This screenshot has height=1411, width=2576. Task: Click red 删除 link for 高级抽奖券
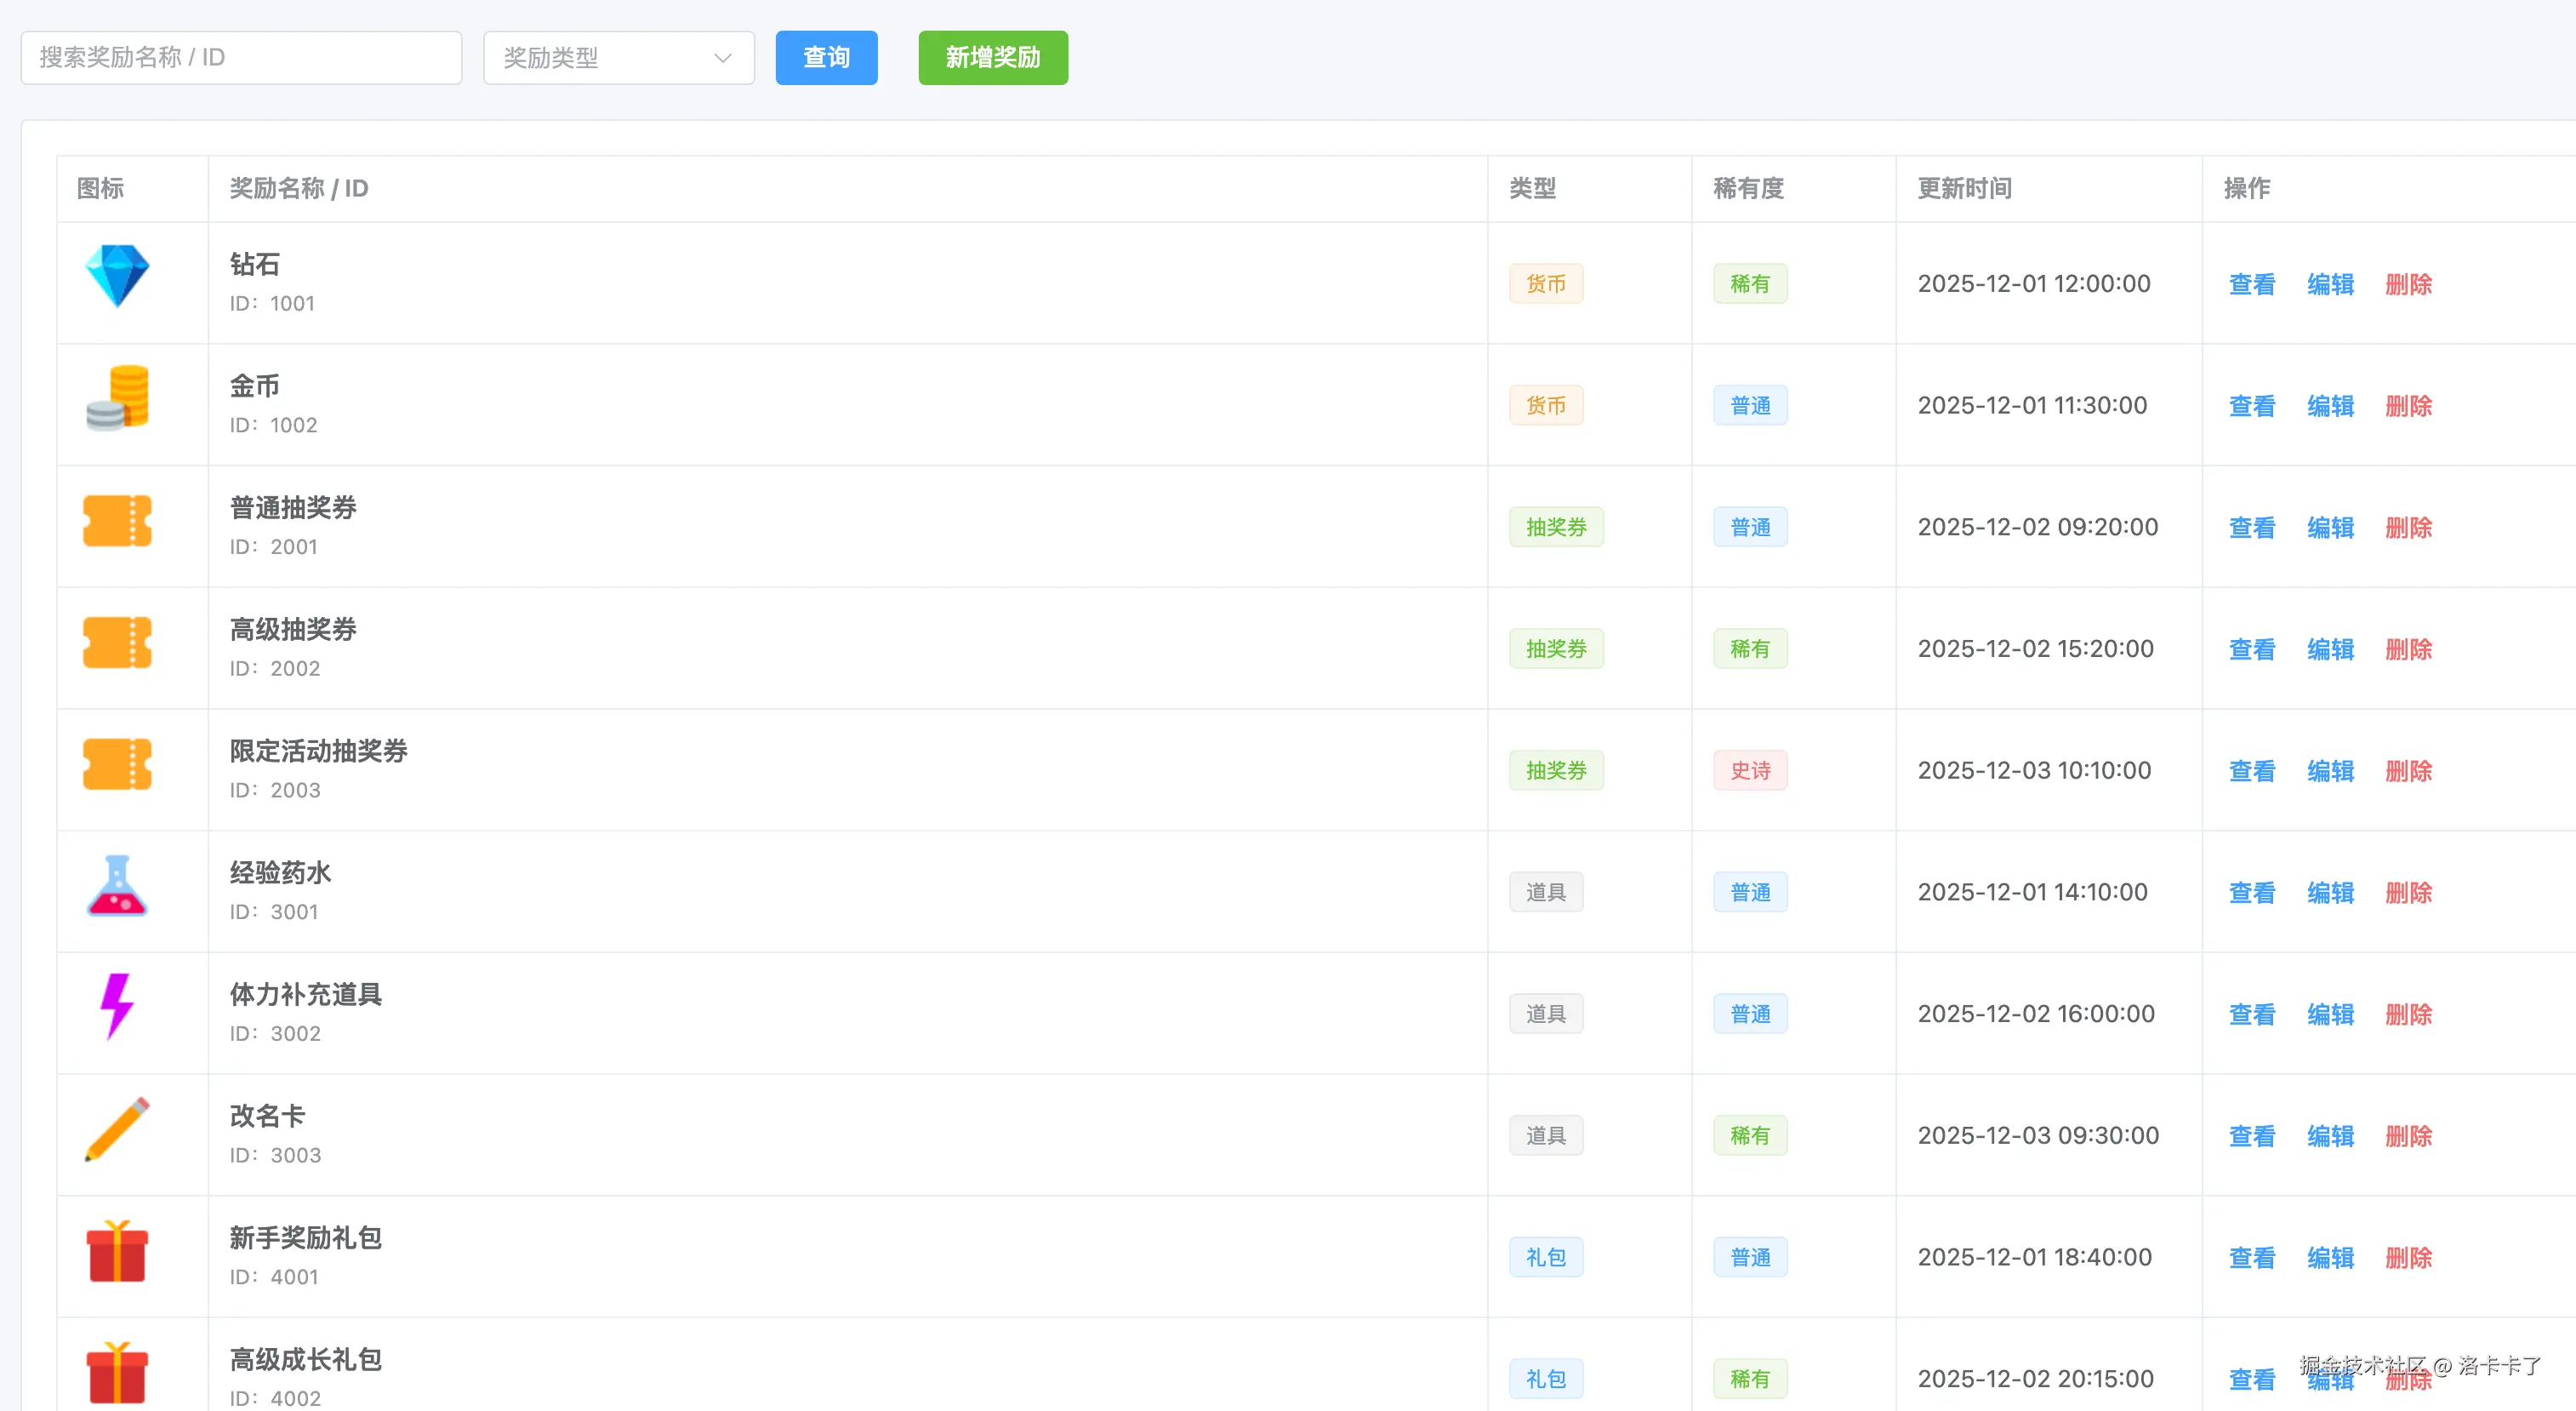pos(2408,649)
